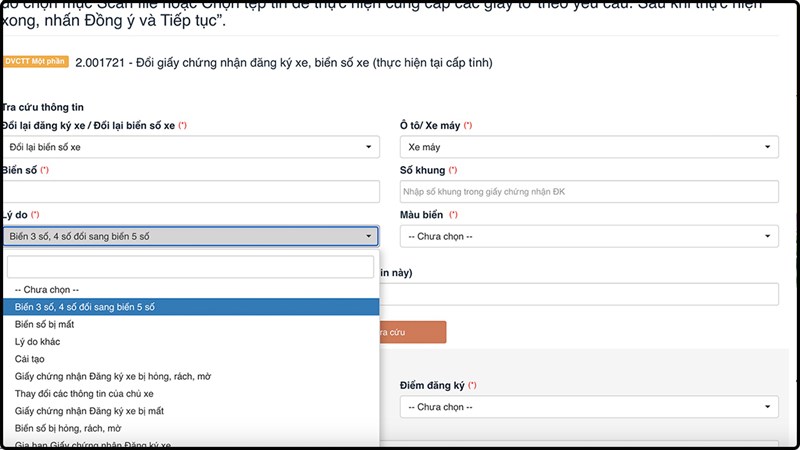Select 'Cải tạo' reason option

point(30,358)
